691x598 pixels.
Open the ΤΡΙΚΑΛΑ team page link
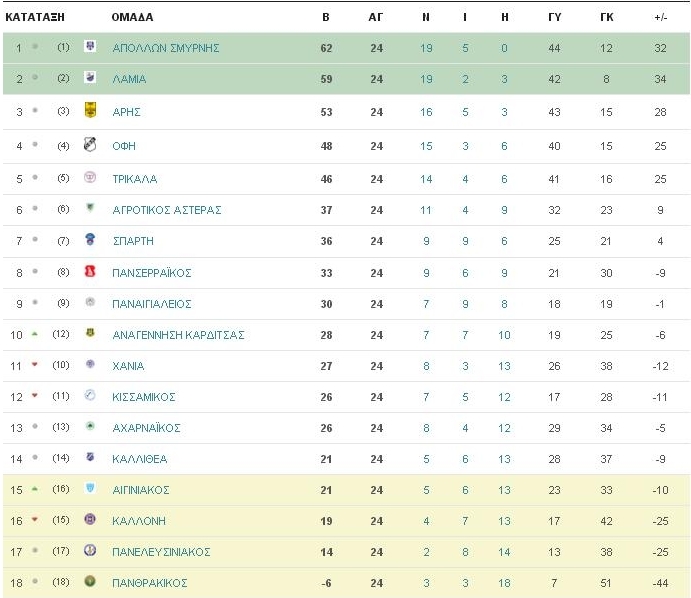134,179
